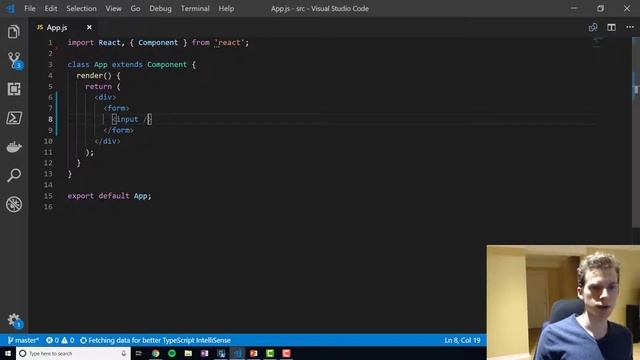The width and height of the screenshot is (640, 360).
Task: Click the master* git branch indicator
Action: (23, 340)
